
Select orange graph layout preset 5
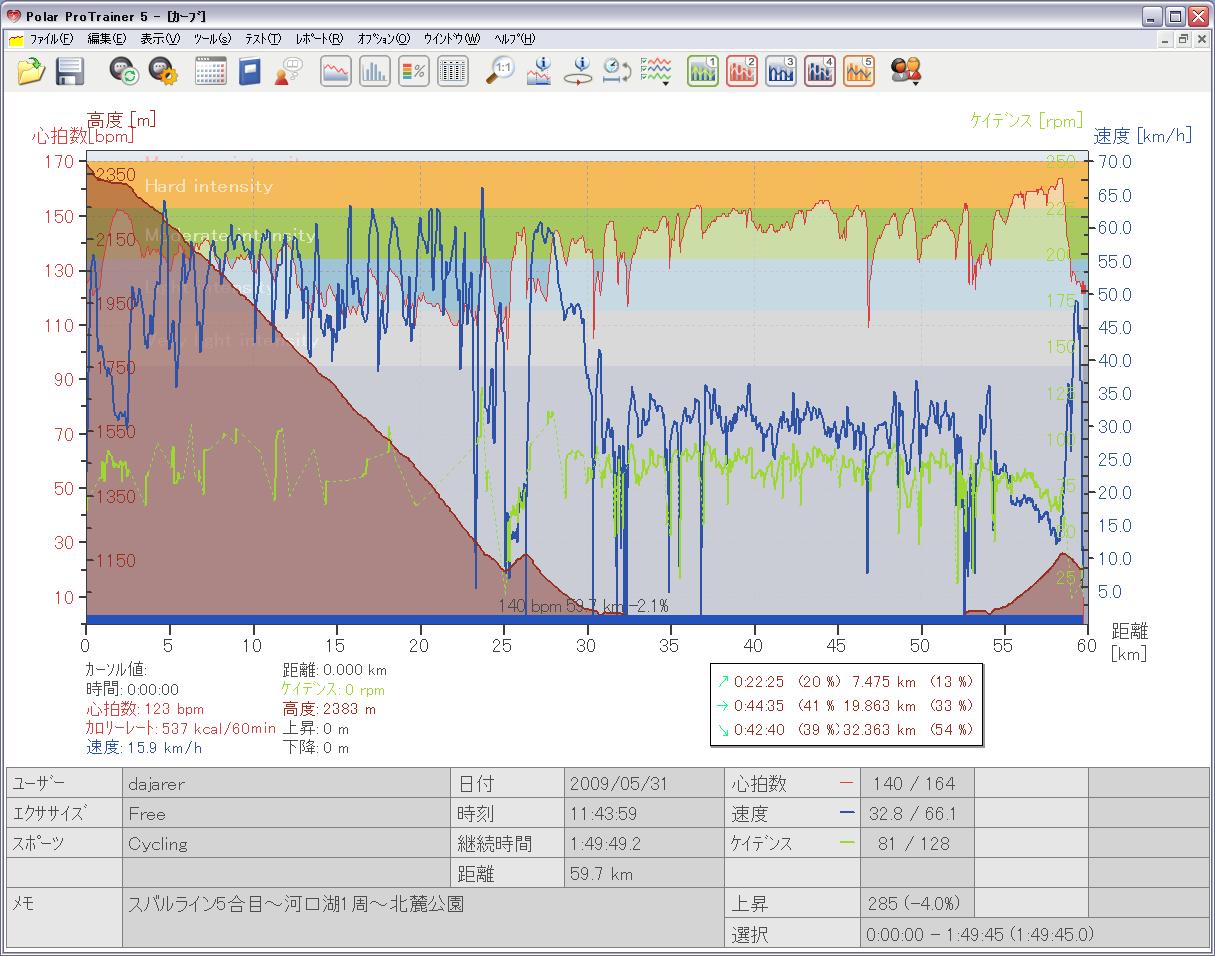tap(859, 71)
